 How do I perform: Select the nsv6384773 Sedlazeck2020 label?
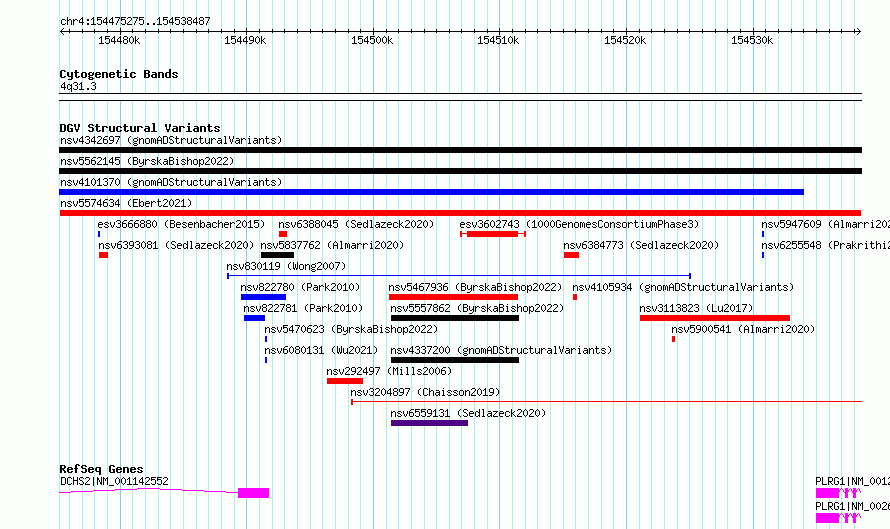pyautogui.click(x=641, y=245)
